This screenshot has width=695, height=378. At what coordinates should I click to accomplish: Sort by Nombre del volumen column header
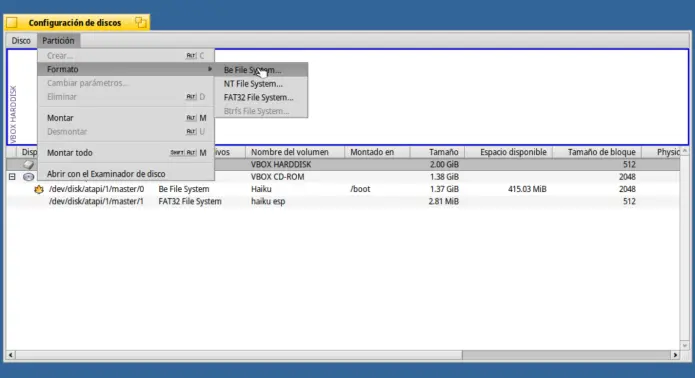pyautogui.click(x=295, y=152)
